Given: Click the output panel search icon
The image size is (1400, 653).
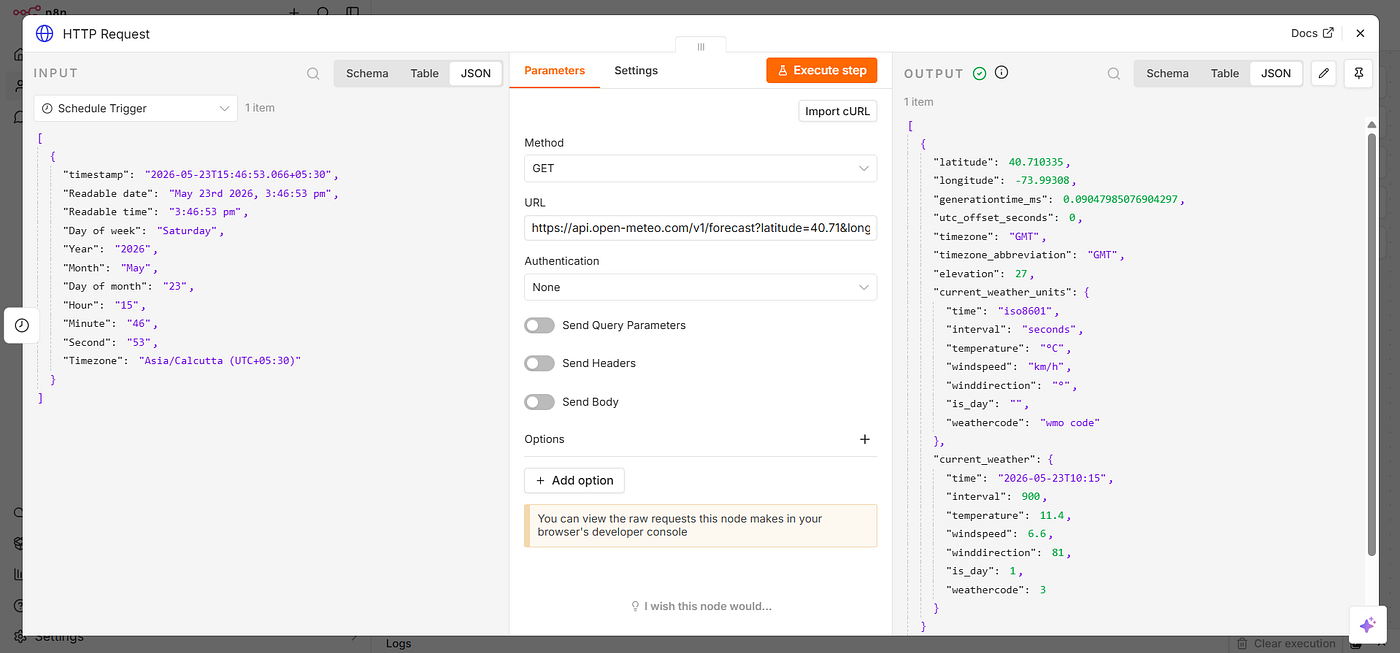Looking at the screenshot, I should click(x=1113, y=73).
